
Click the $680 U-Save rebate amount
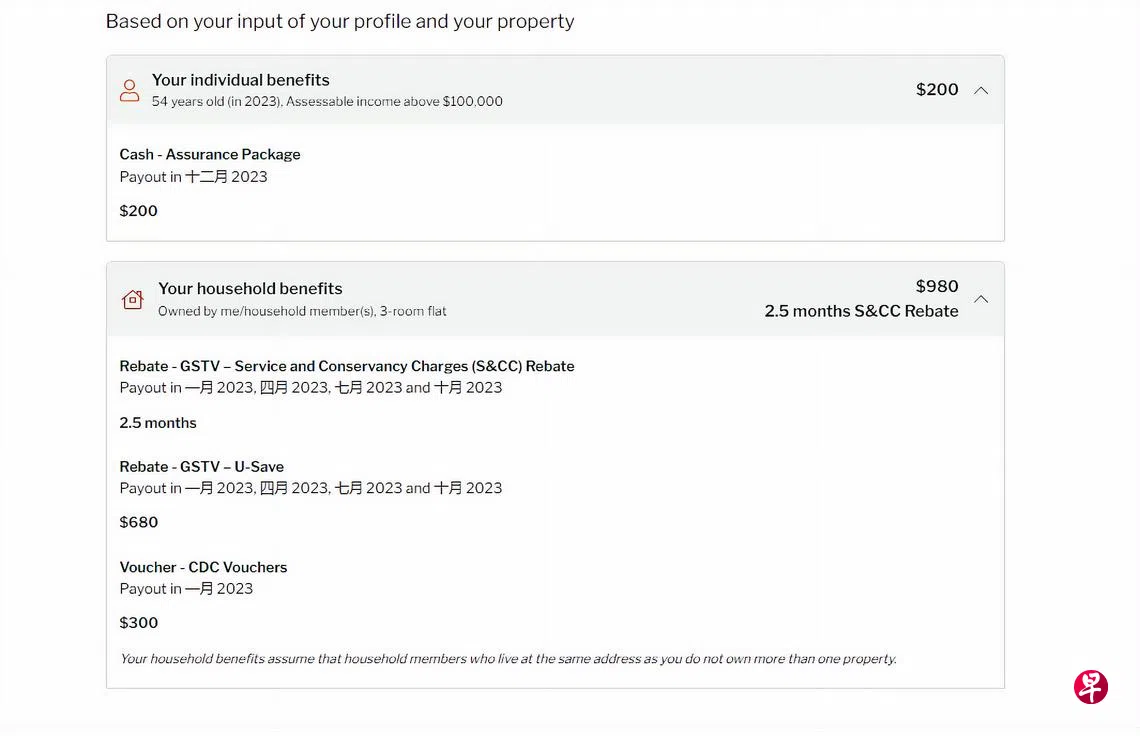point(139,522)
